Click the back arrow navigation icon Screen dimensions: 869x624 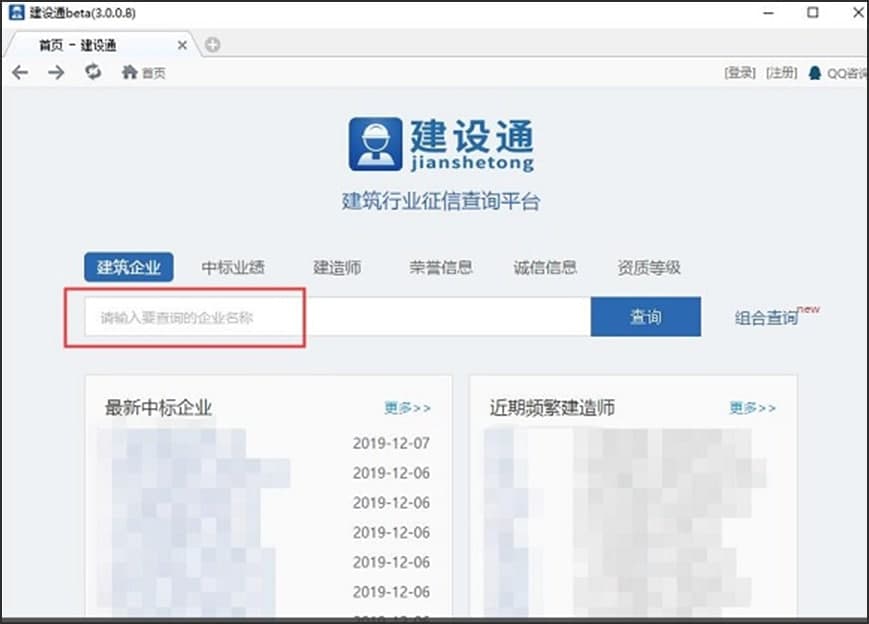point(20,73)
